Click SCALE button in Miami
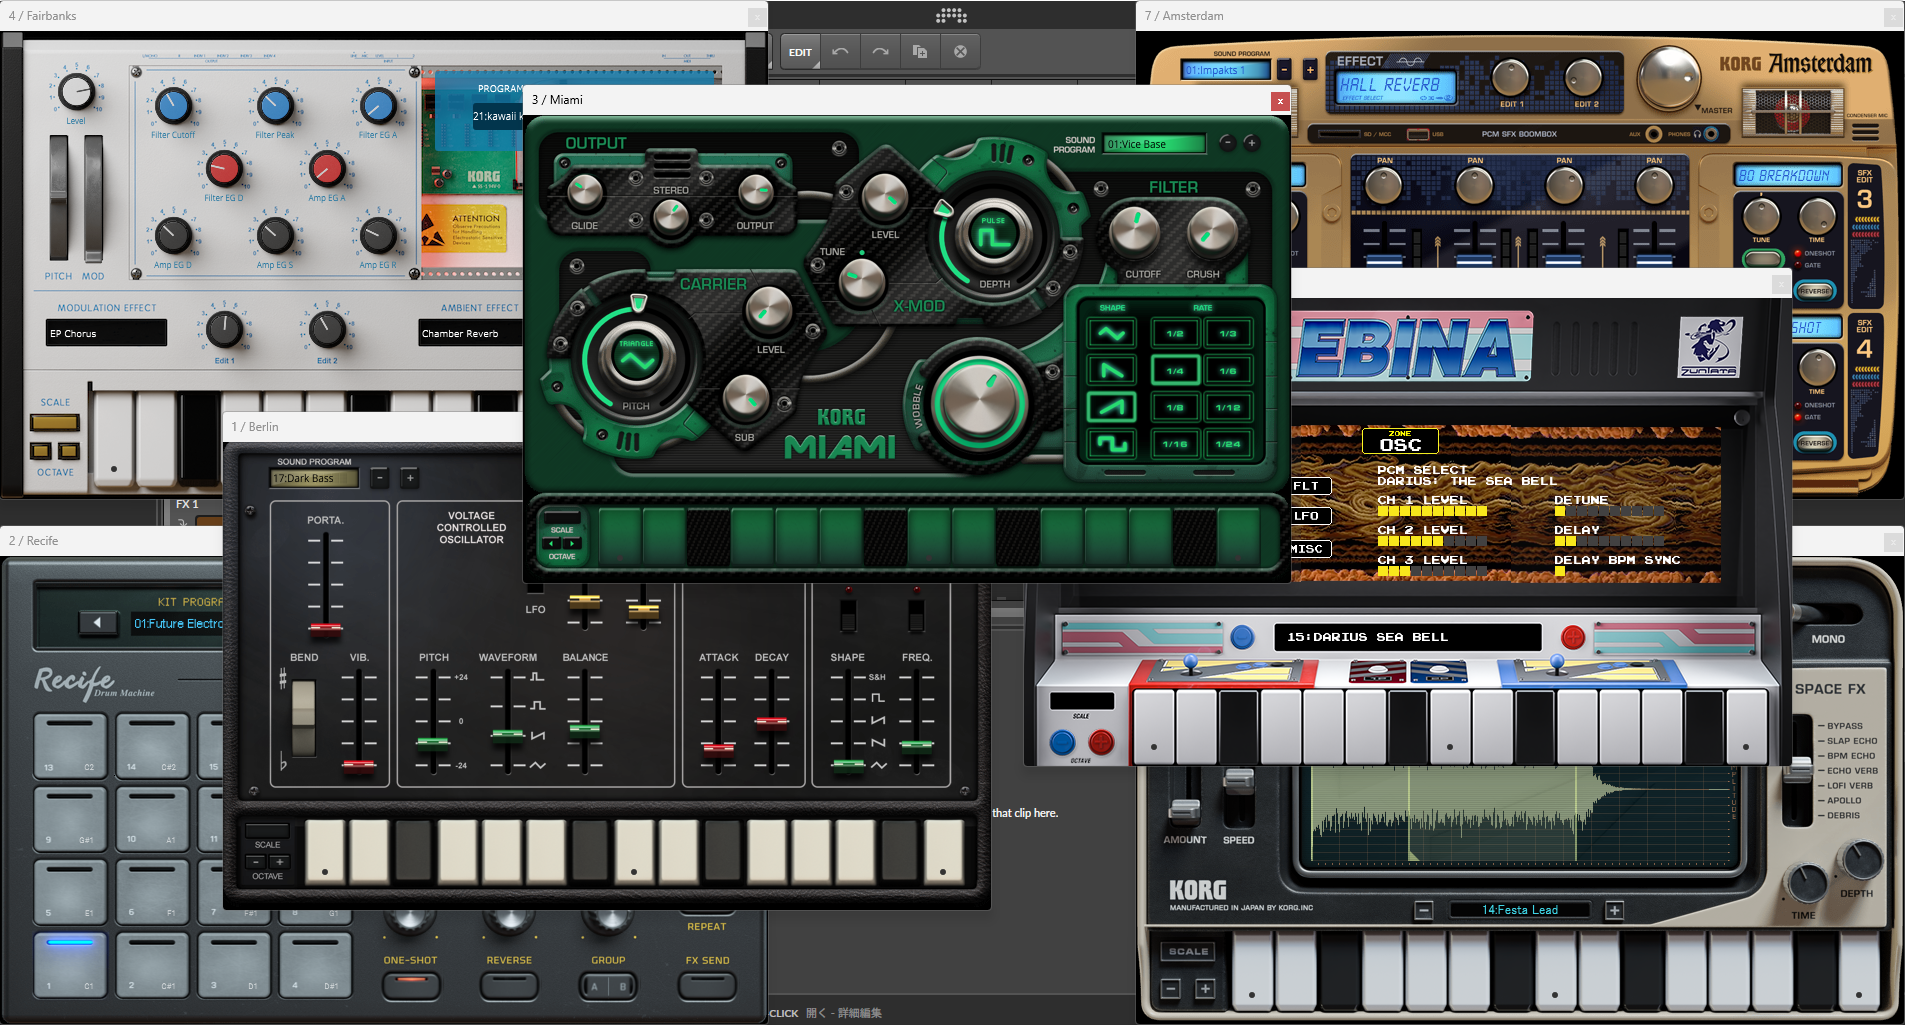This screenshot has width=1905, height=1025. point(562,518)
